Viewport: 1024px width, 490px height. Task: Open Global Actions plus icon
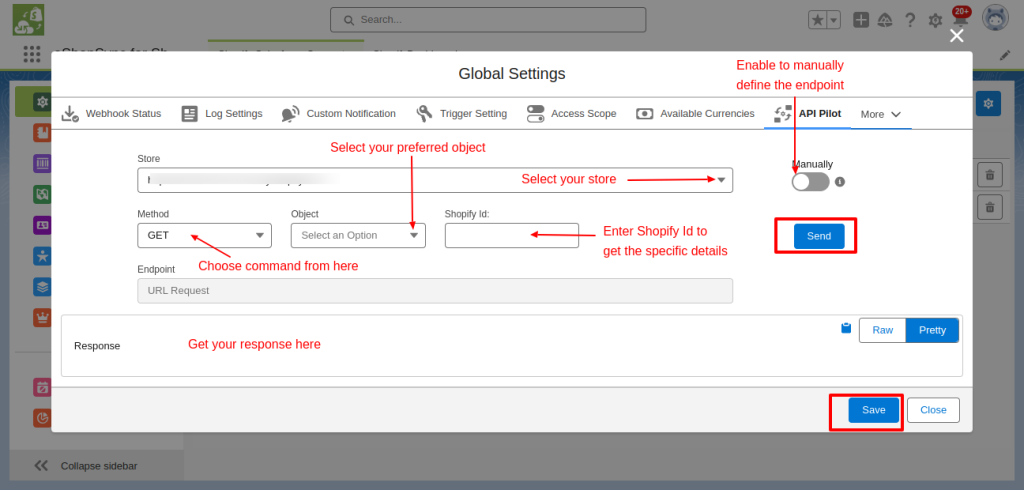tap(861, 20)
